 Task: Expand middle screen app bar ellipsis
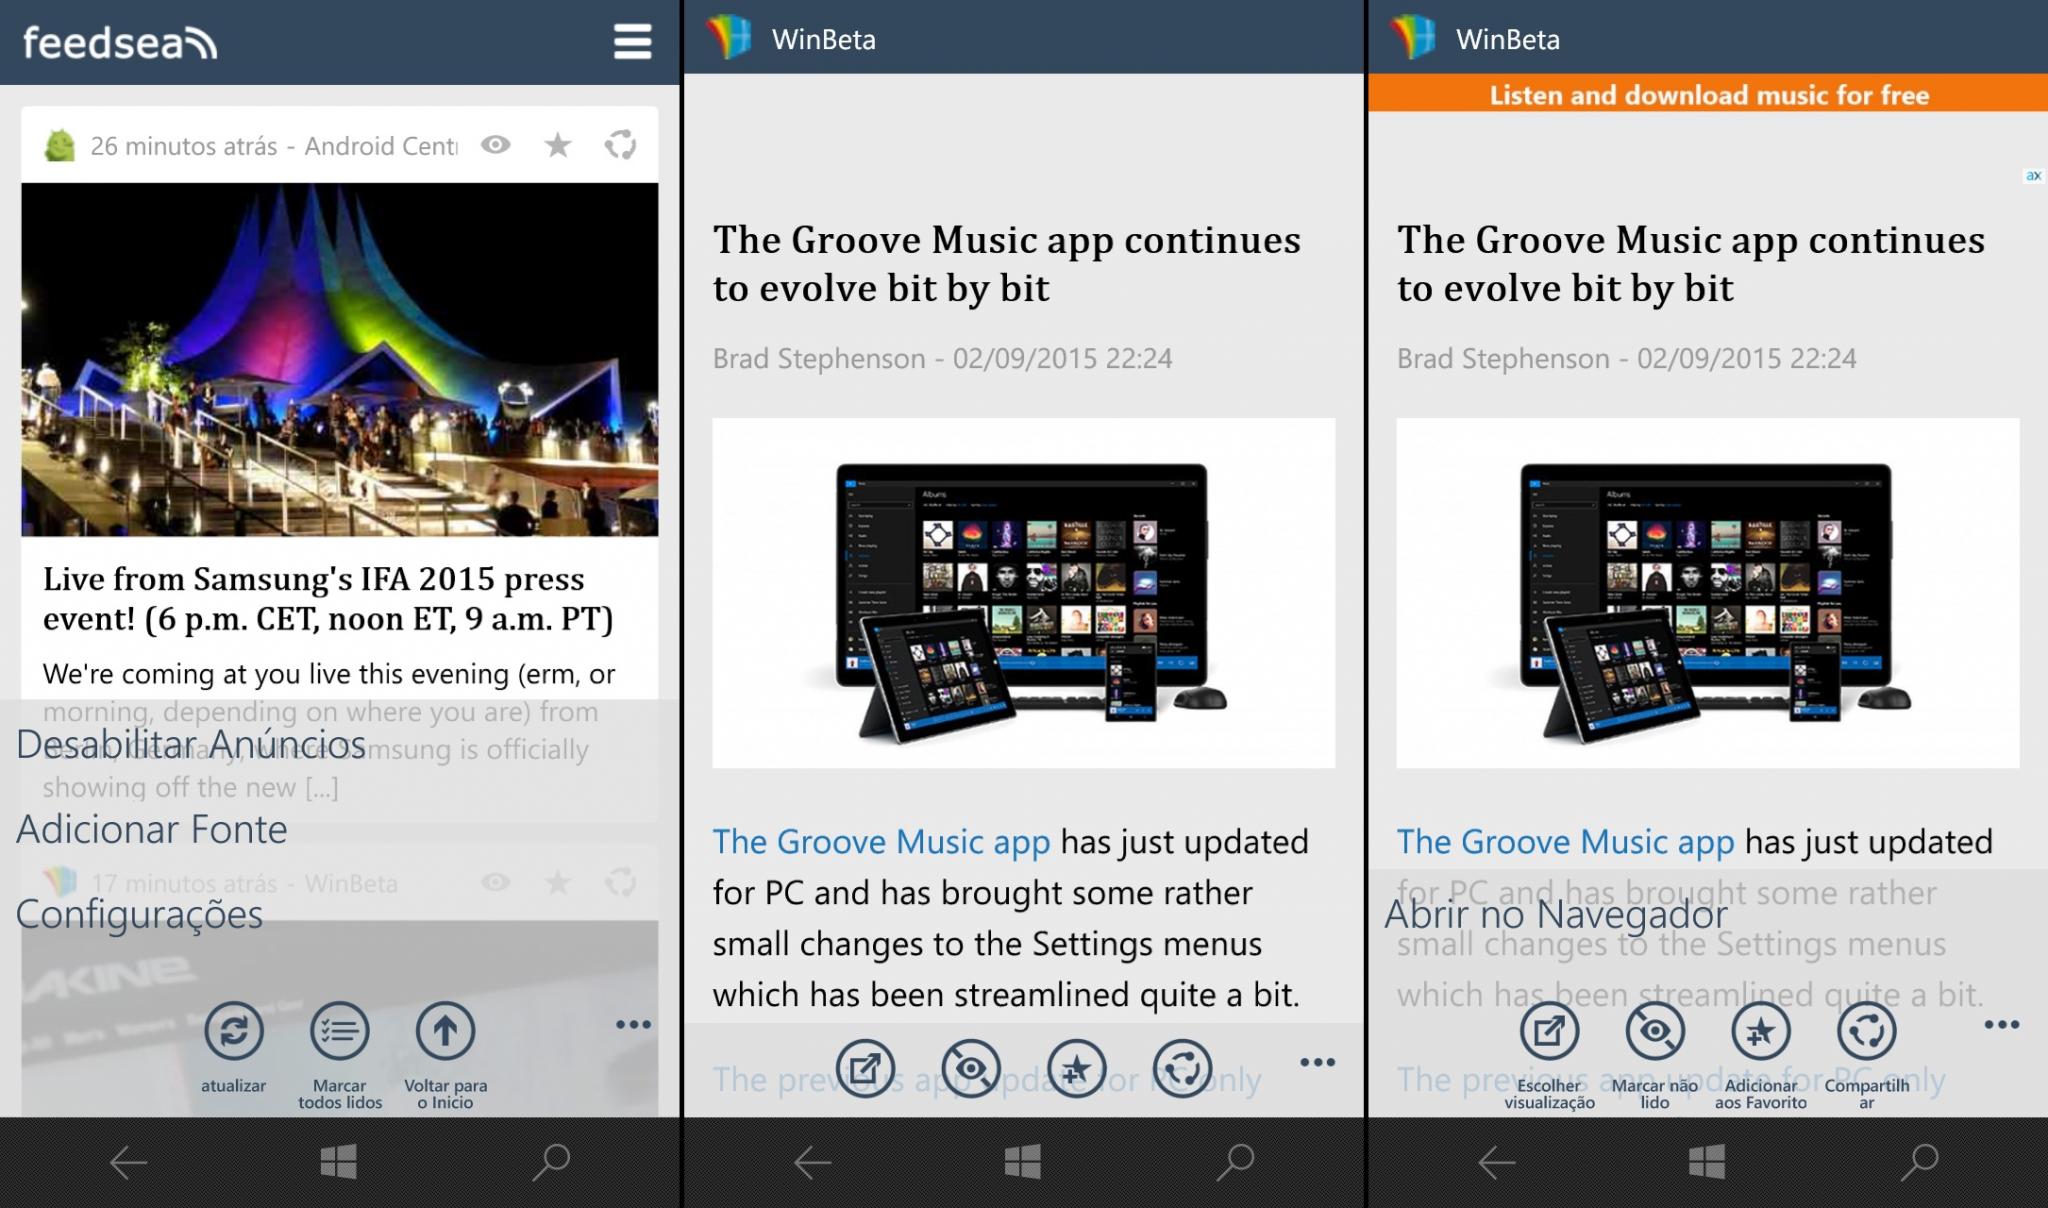pos(1317,1062)
